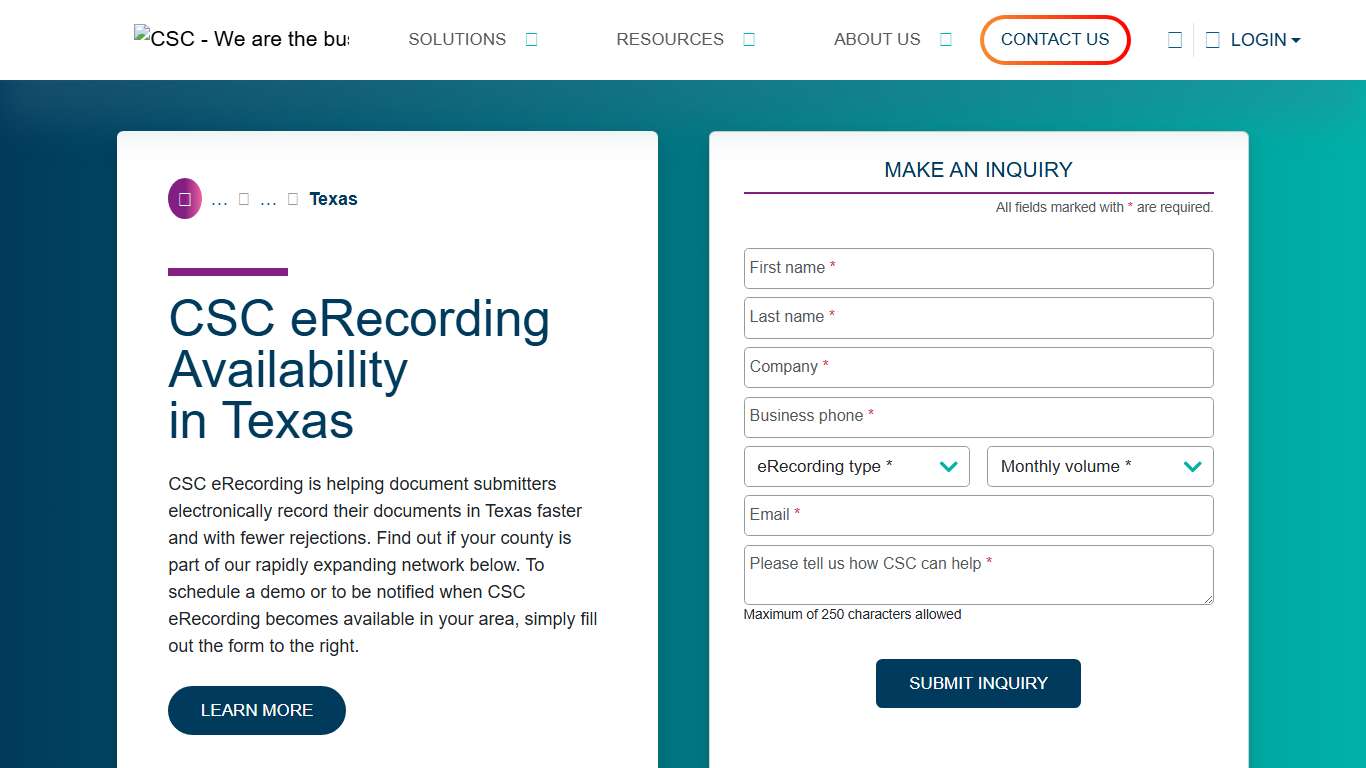Click the chevron icon next to RESOURCES
The height and width of the screenshot is (768, 1366).
click(x=749, y=39)
